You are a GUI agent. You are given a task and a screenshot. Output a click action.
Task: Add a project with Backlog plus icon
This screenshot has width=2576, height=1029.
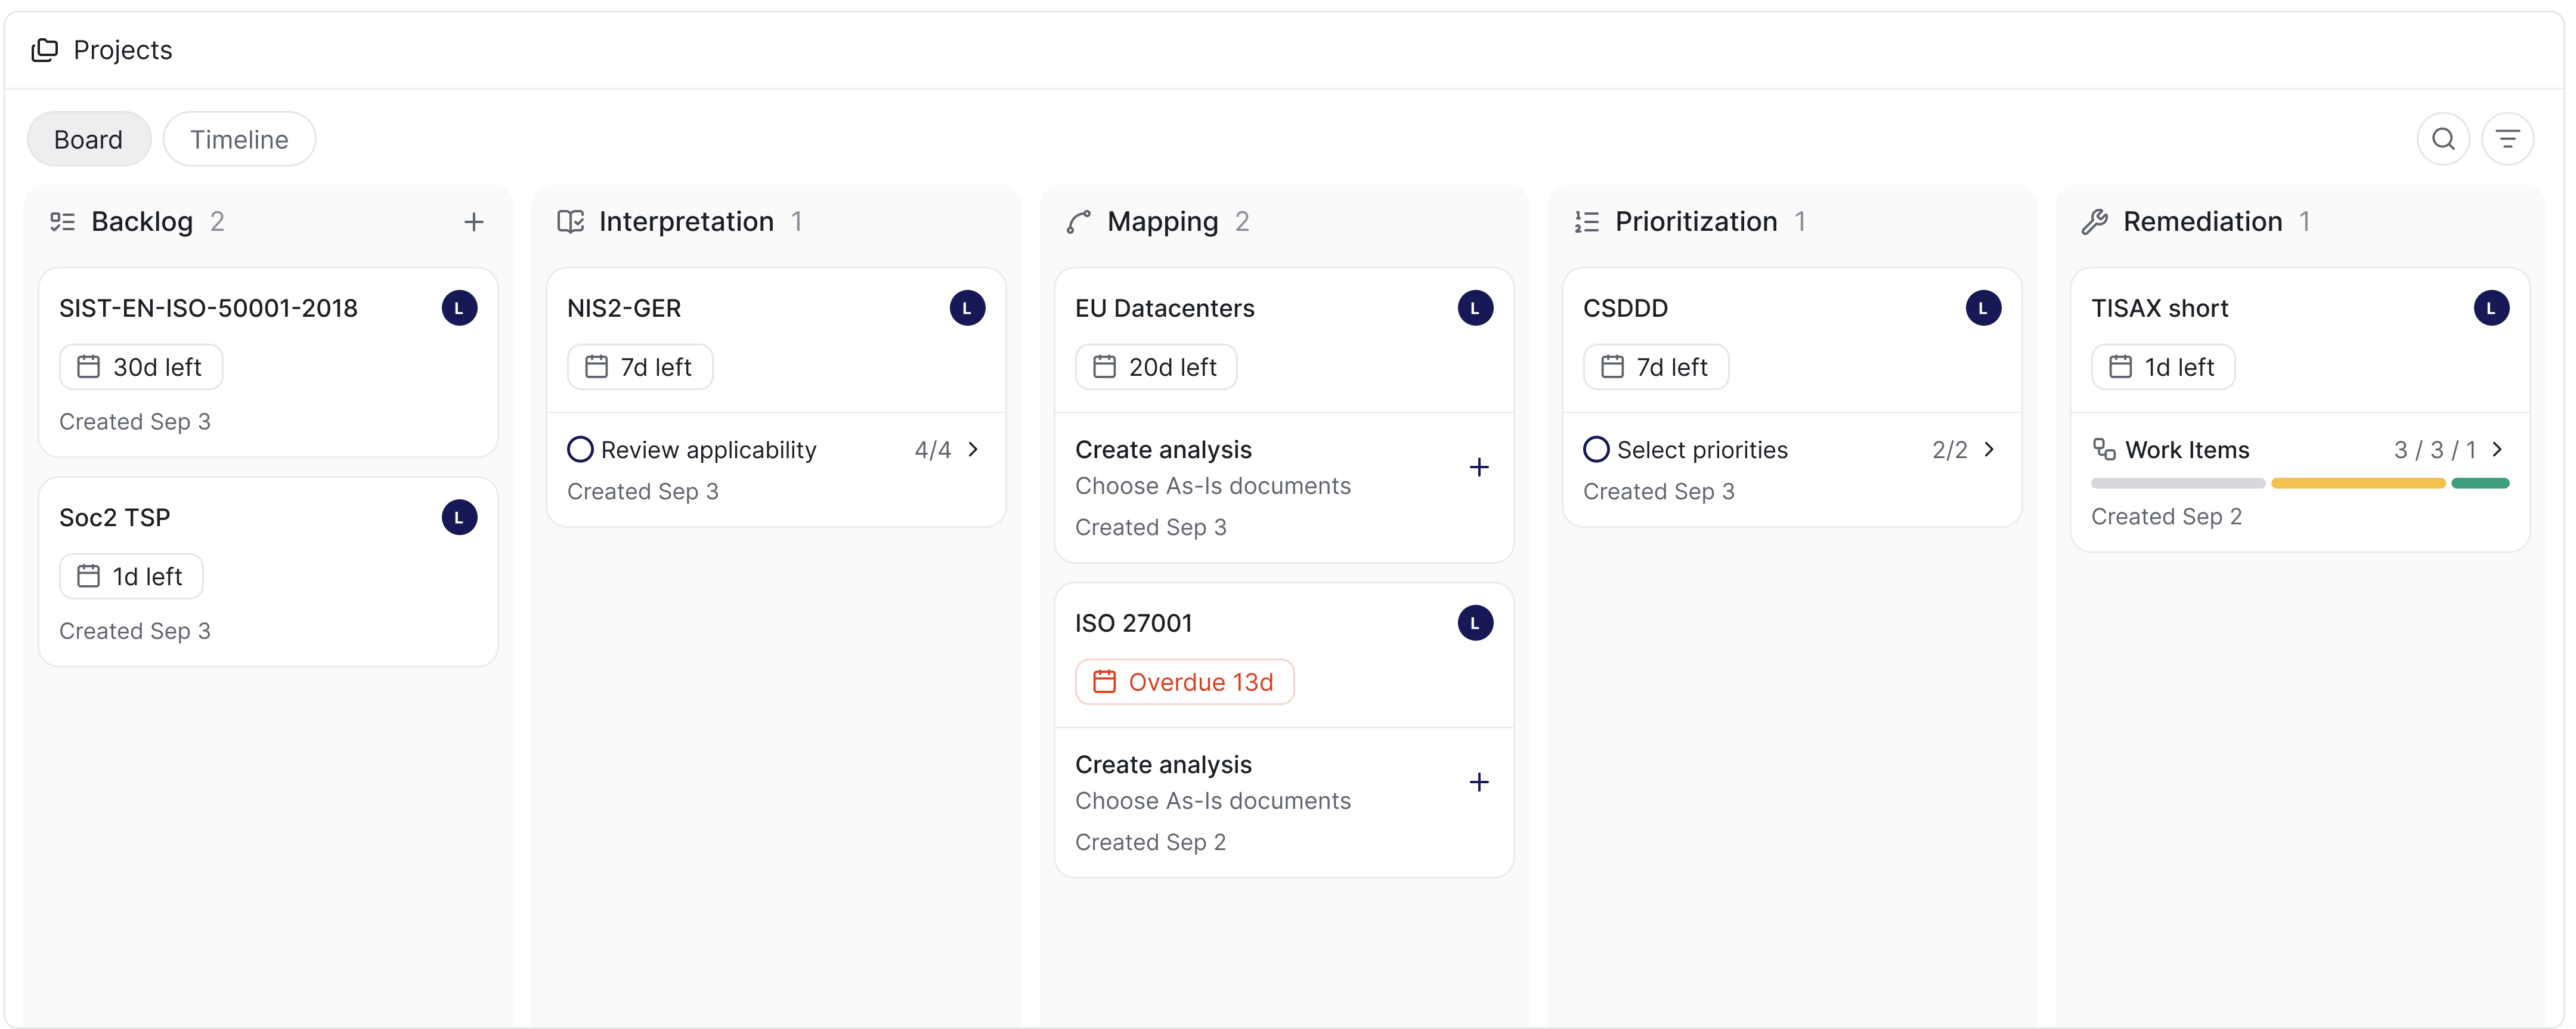[474, 221]
